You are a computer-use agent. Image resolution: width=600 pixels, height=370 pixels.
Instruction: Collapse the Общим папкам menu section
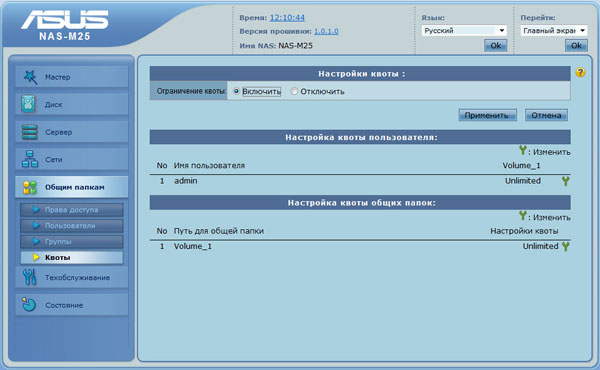coord(72,187)
